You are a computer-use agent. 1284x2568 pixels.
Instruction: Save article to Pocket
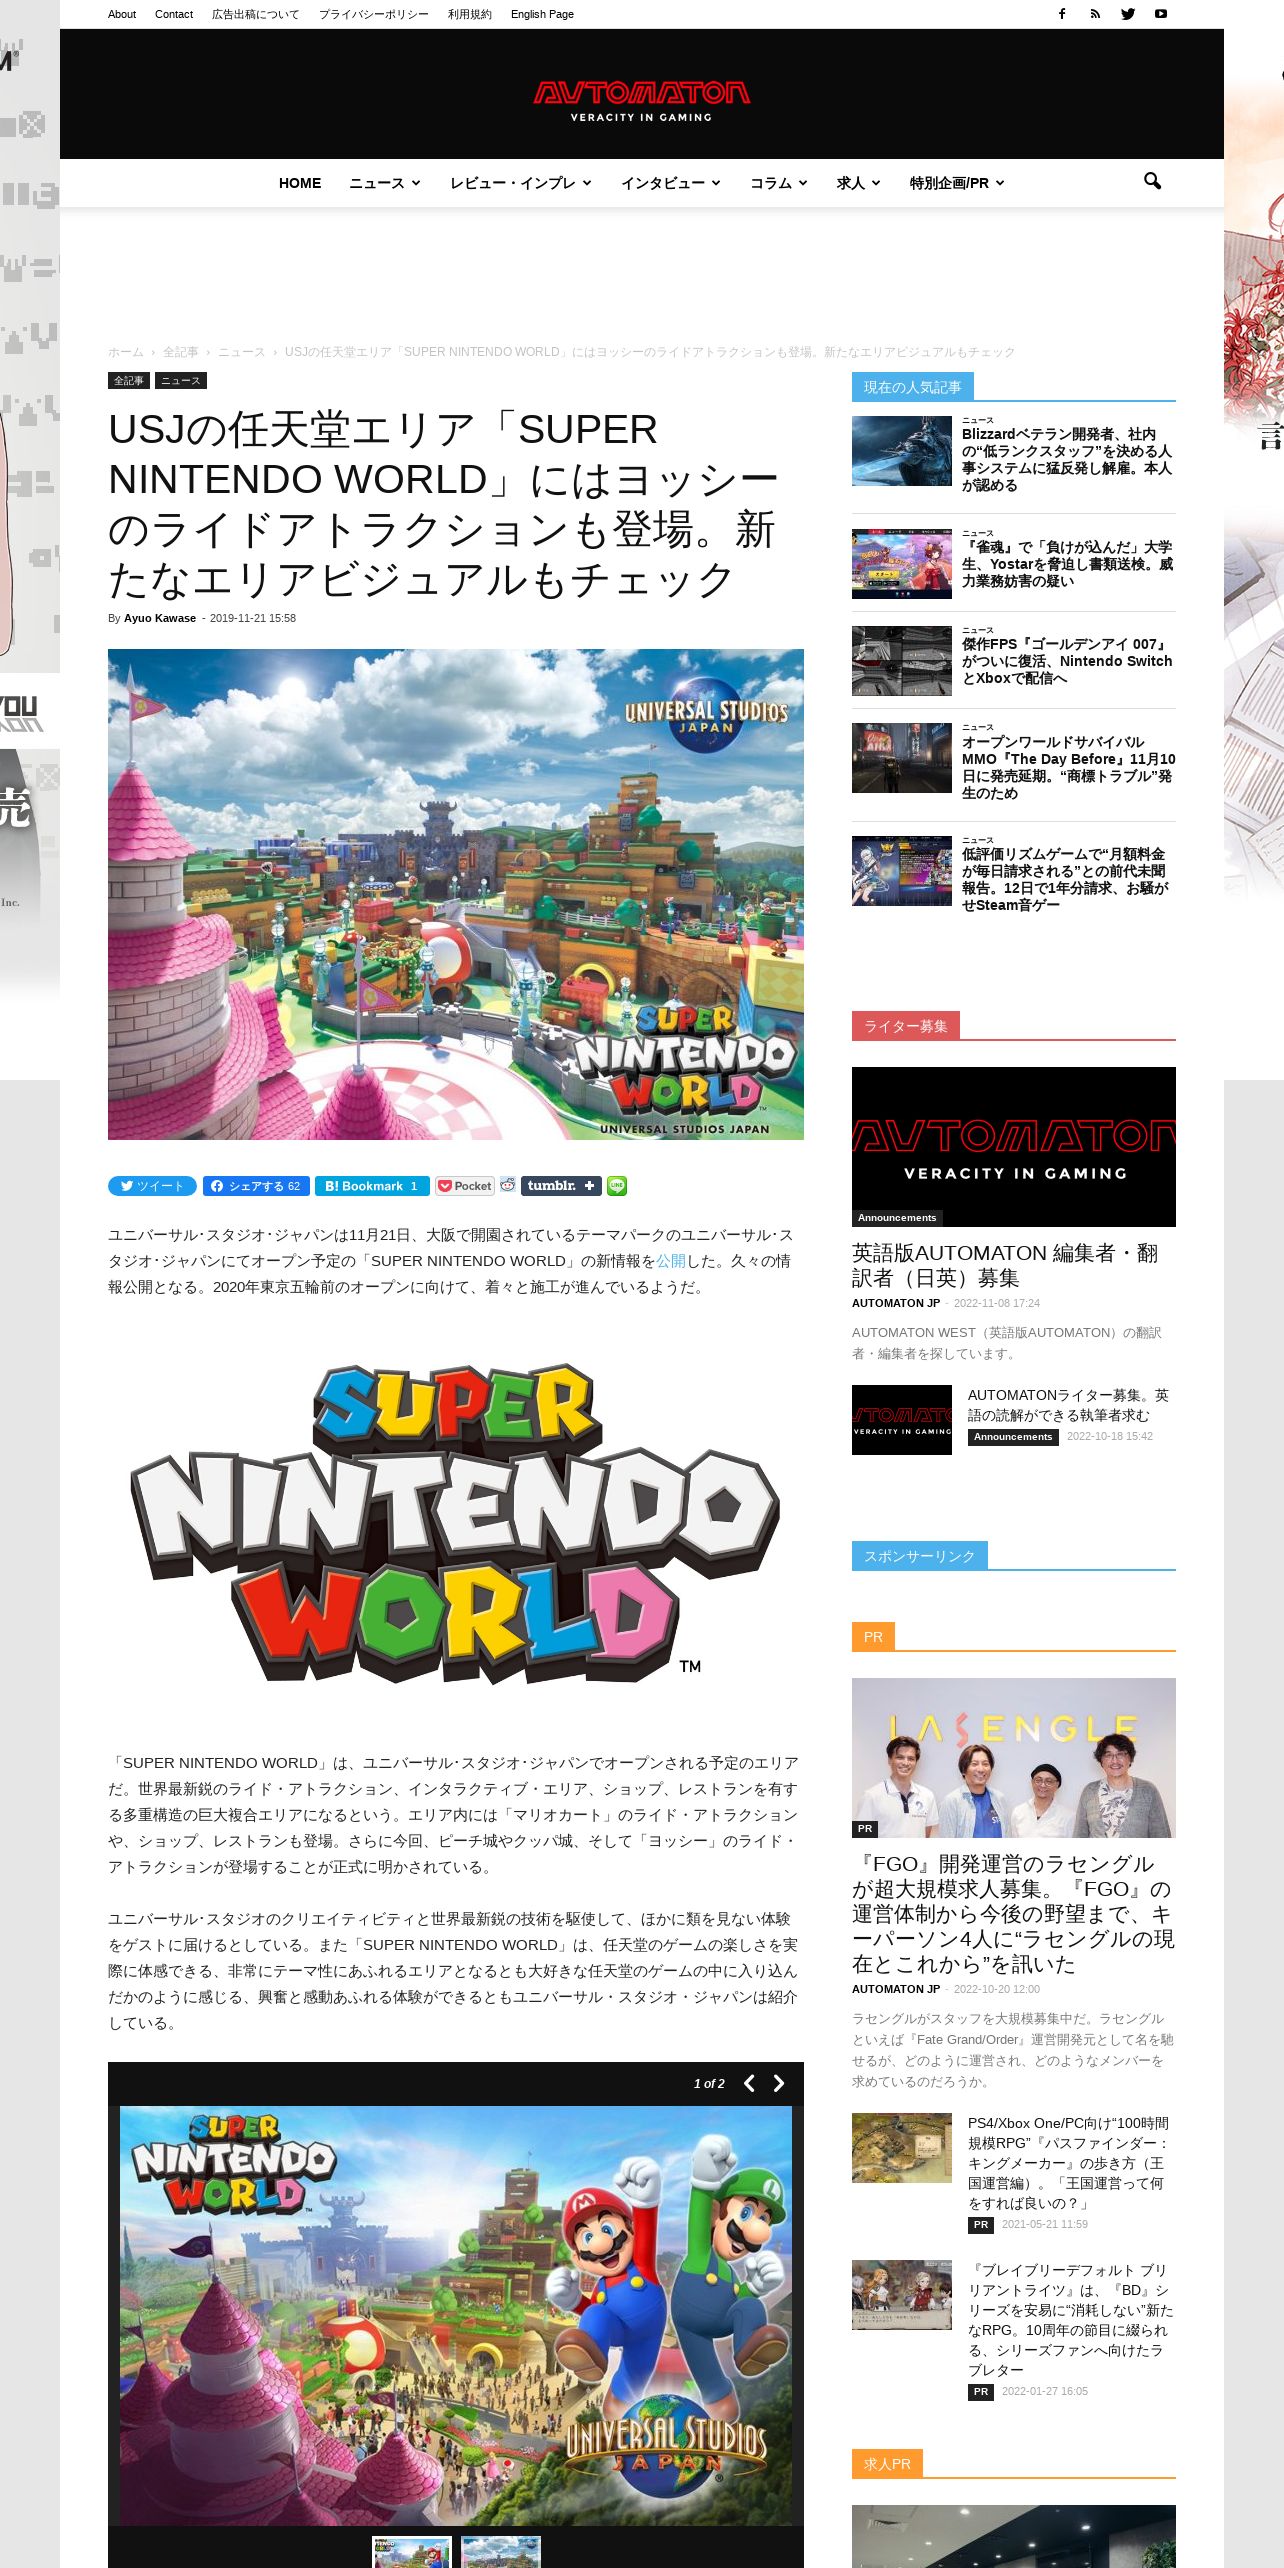pos(465,1186)
